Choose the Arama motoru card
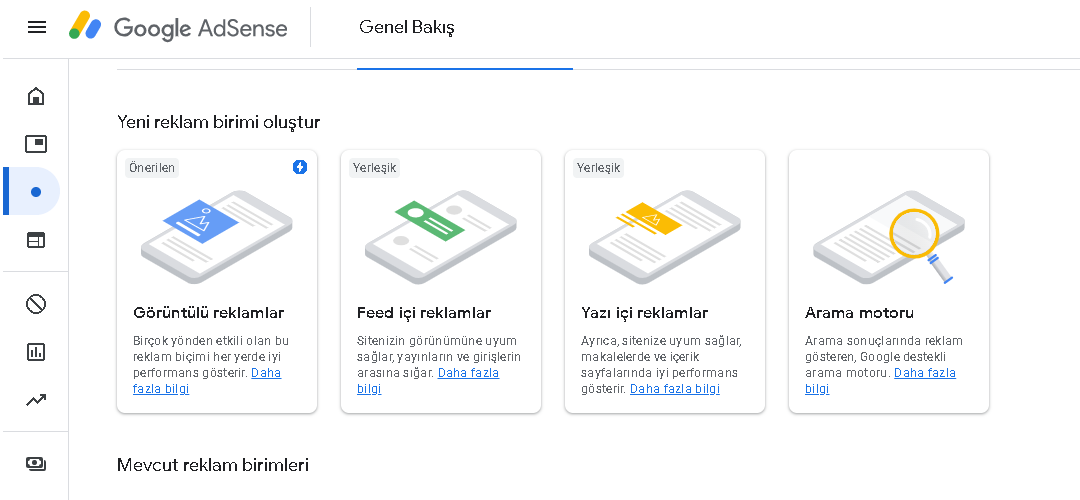 889,282
